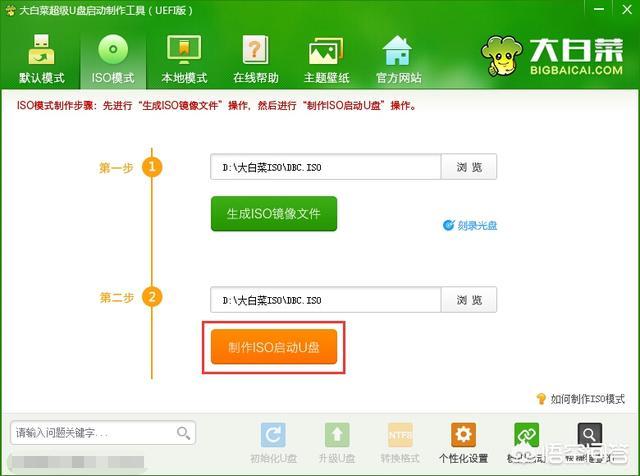The image size is (640, 476).
Task: Minimize the 大白菜 window
Action: click(x=599, y=9)
